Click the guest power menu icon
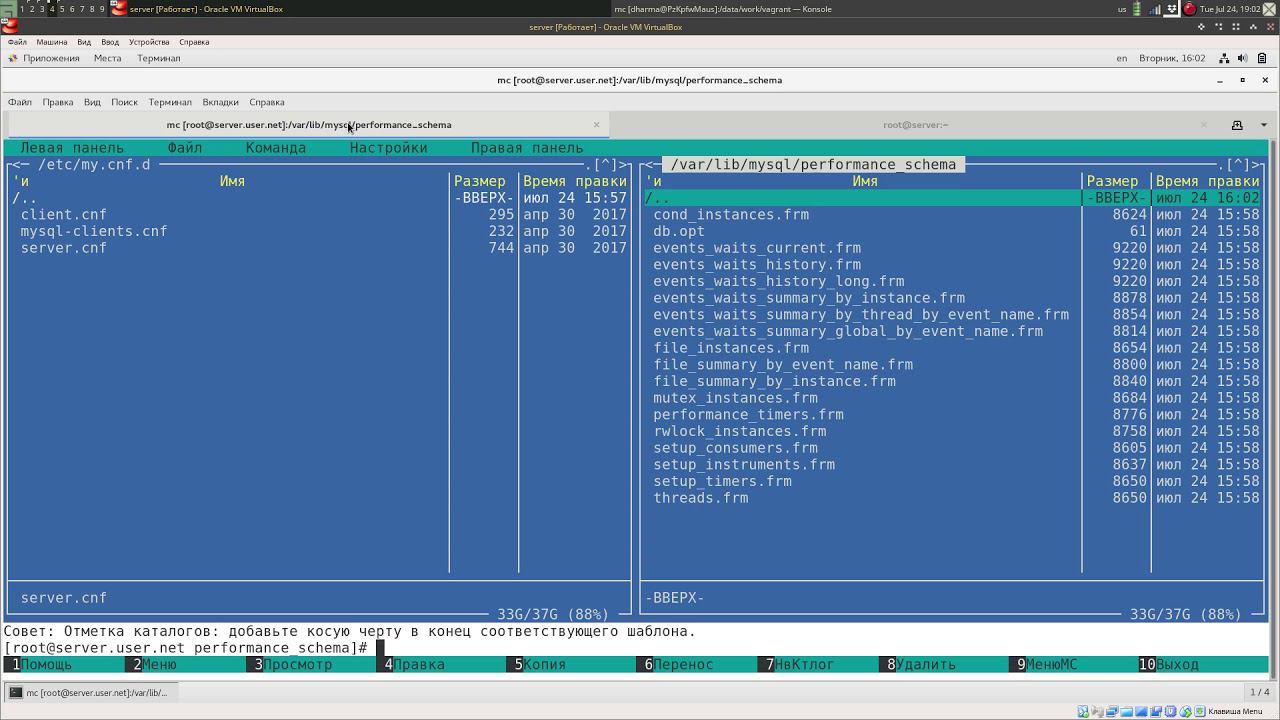This screenshot has height=720, width=1280. tap(1262, 58)
